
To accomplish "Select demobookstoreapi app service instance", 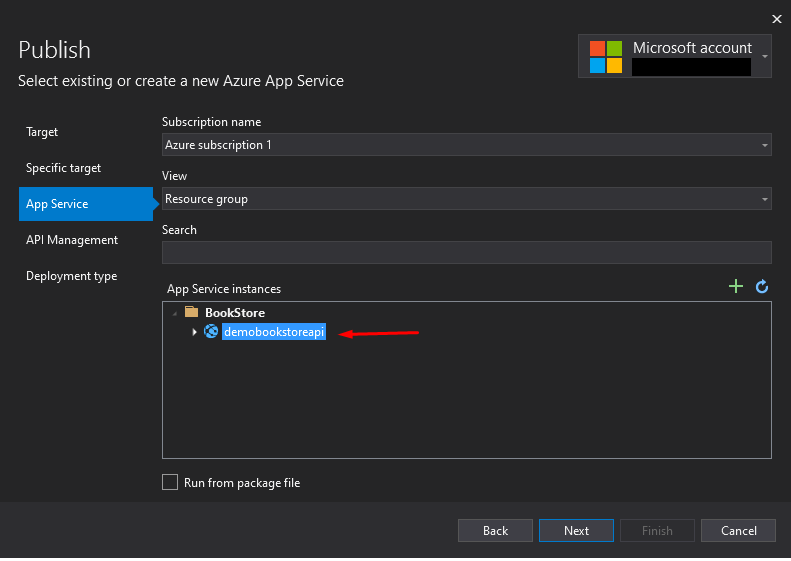I will 274,332.
